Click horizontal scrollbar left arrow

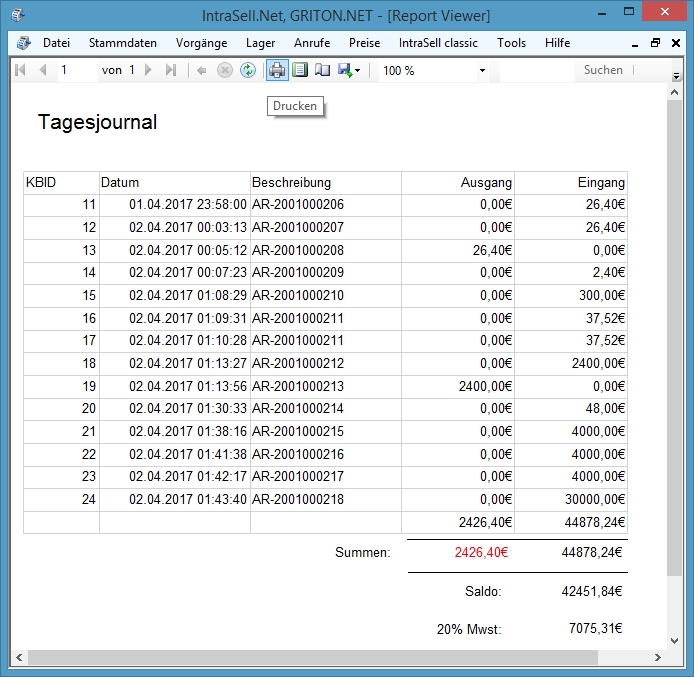pyautogui.click(x=19, y=658)
